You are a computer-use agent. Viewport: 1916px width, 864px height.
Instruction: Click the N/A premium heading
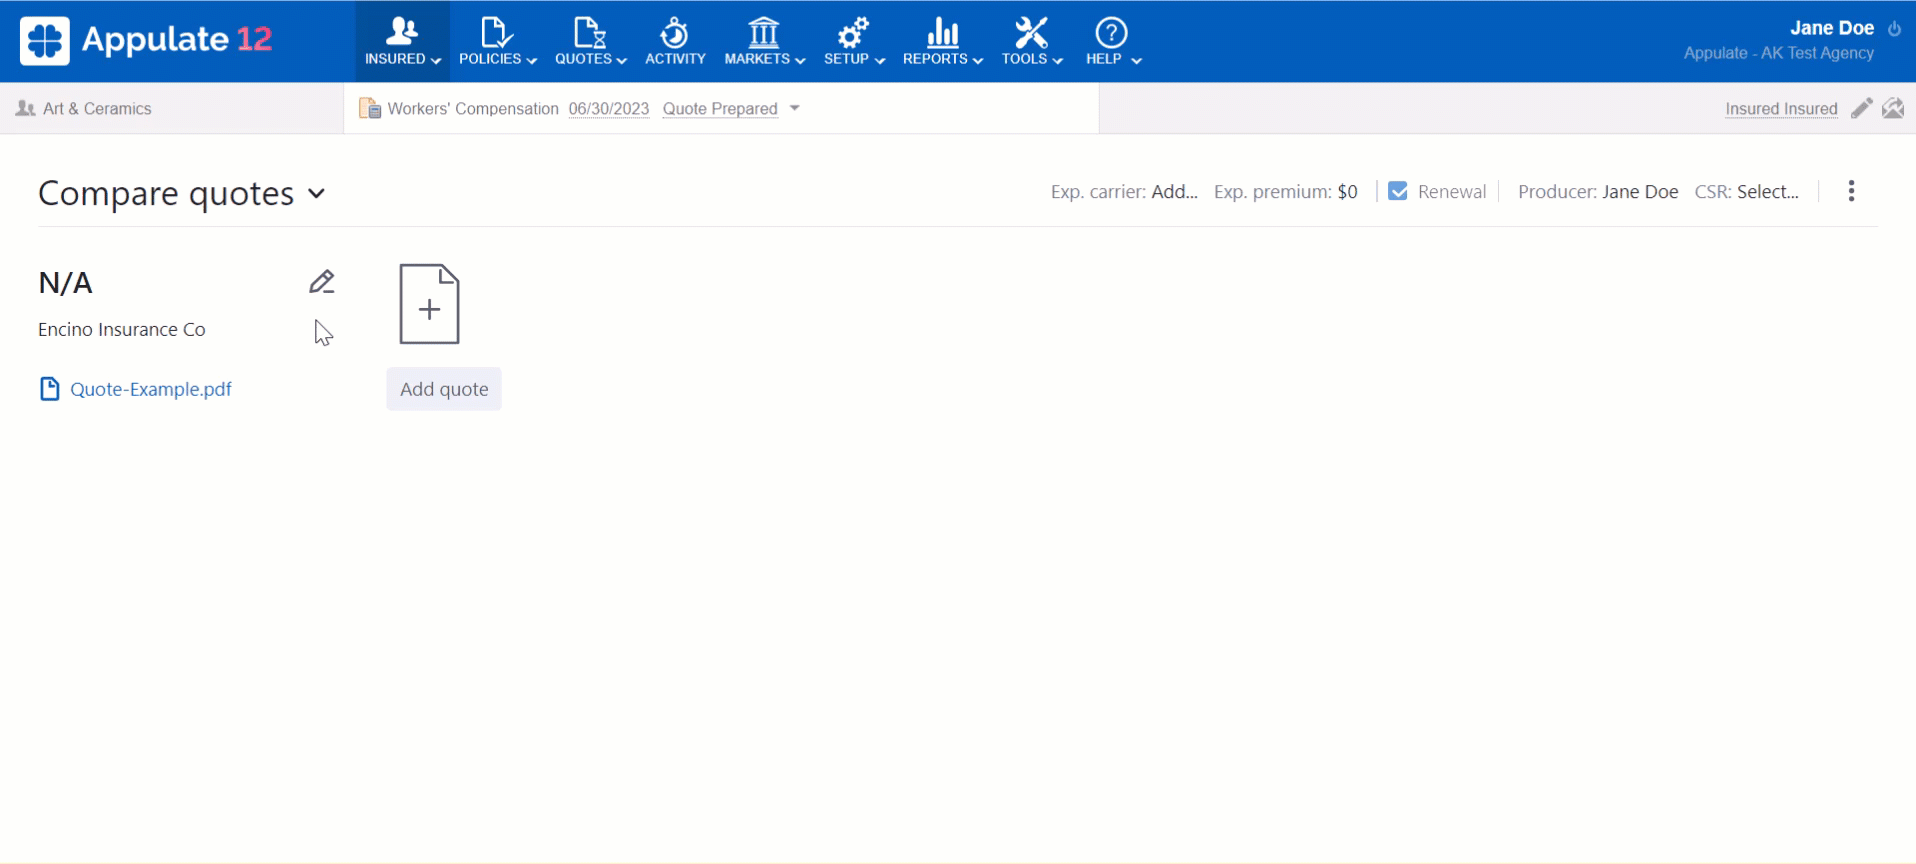(65, 283)
